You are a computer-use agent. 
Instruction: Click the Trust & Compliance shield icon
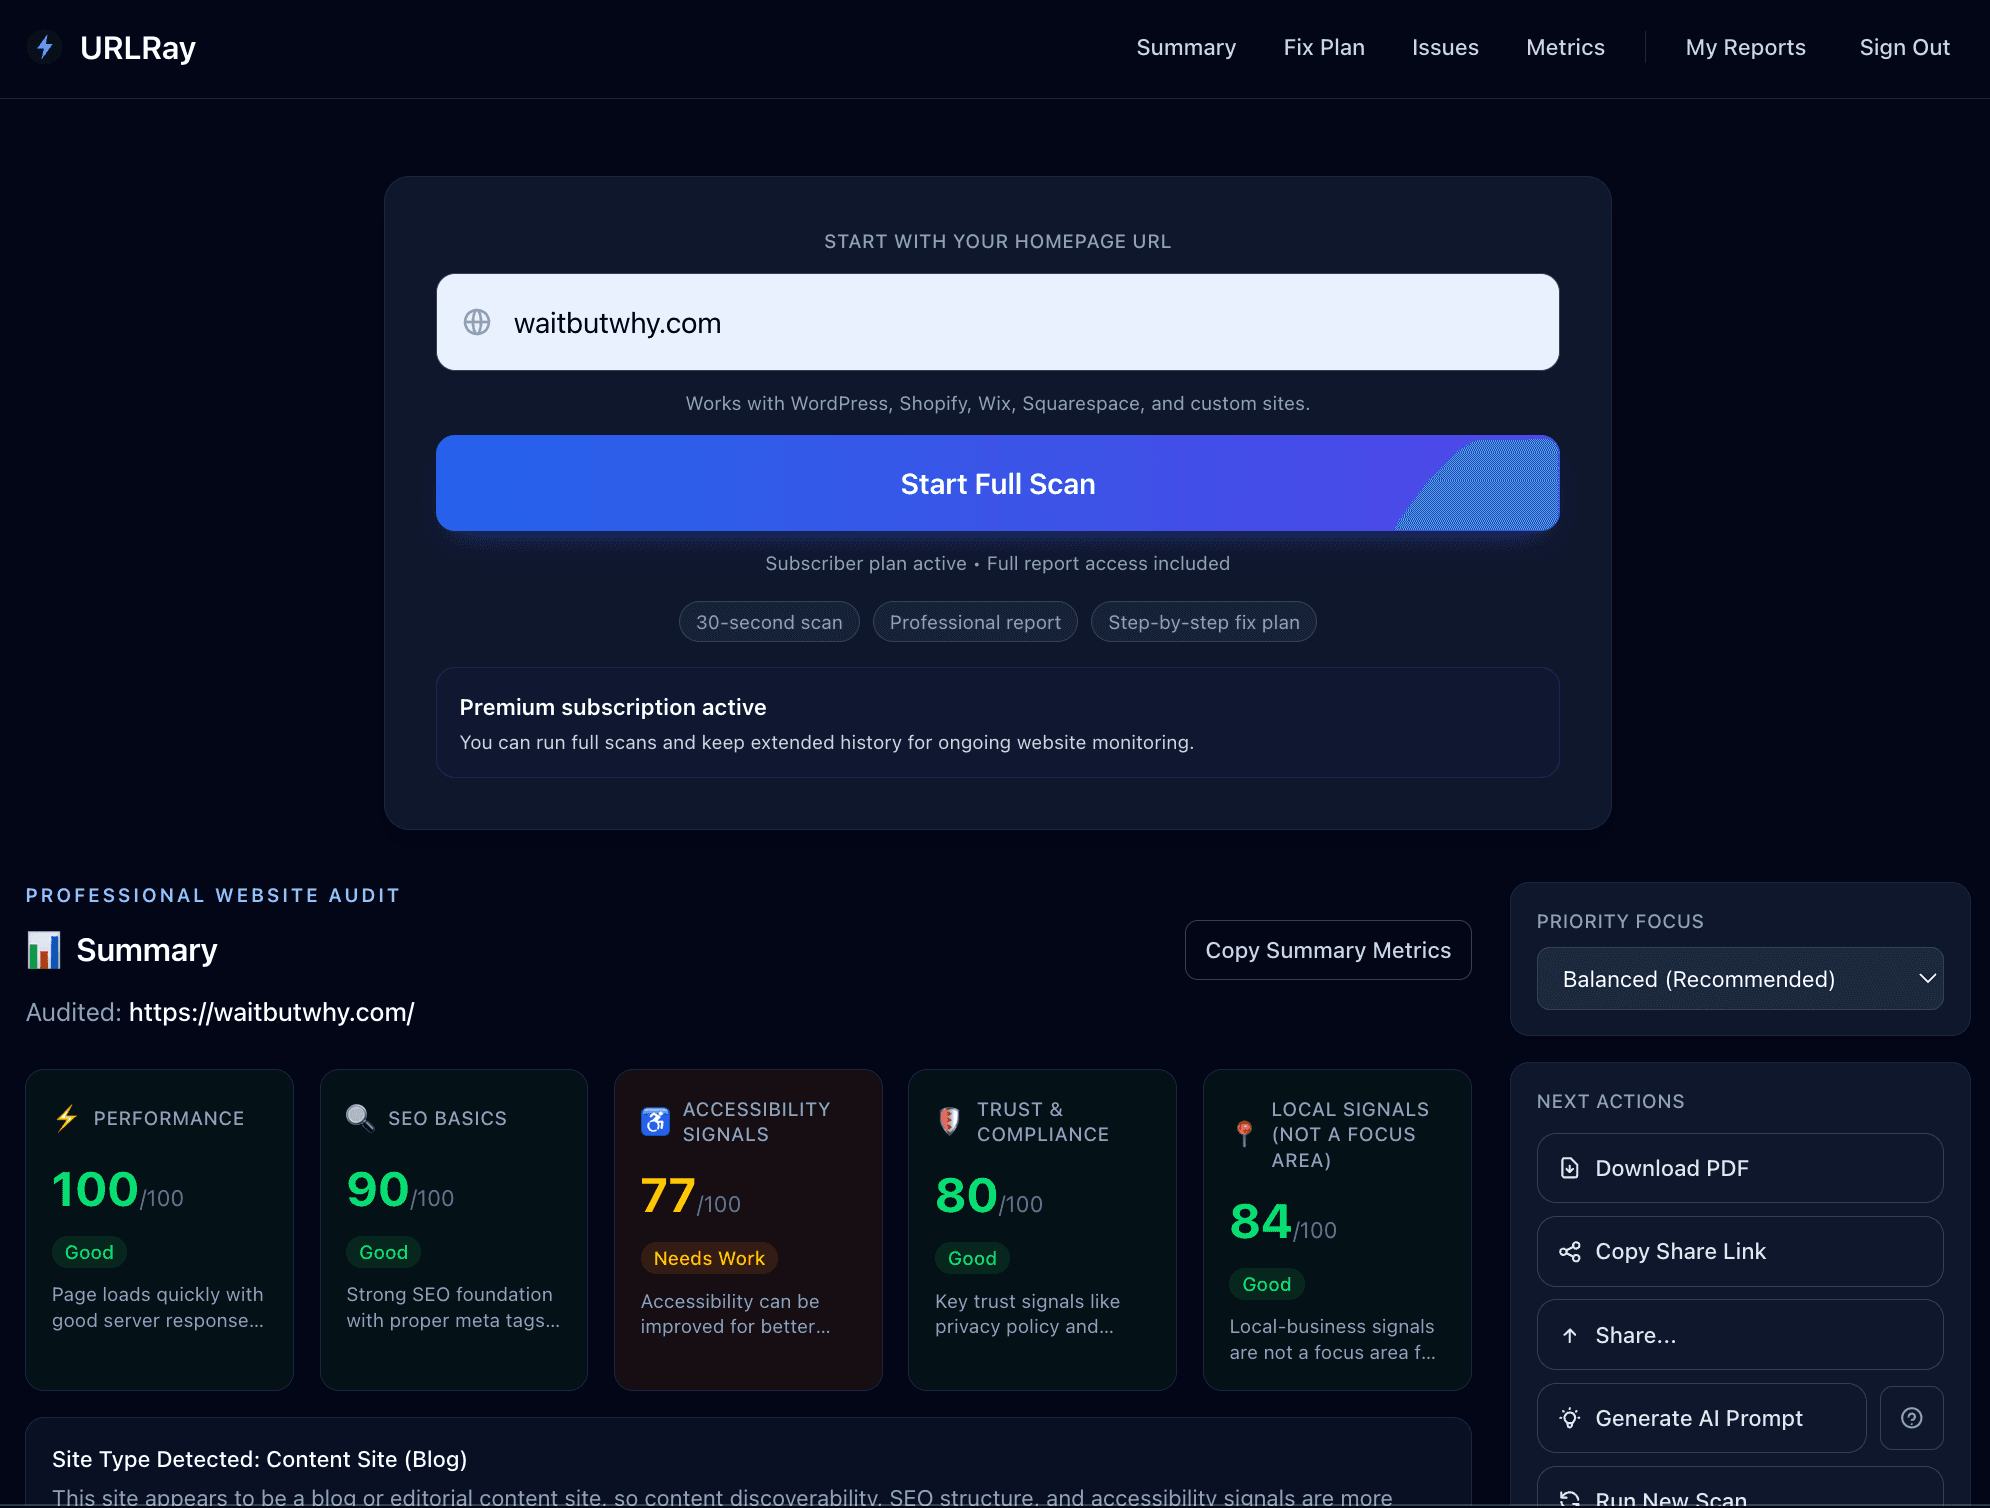tap(948, 1121)
